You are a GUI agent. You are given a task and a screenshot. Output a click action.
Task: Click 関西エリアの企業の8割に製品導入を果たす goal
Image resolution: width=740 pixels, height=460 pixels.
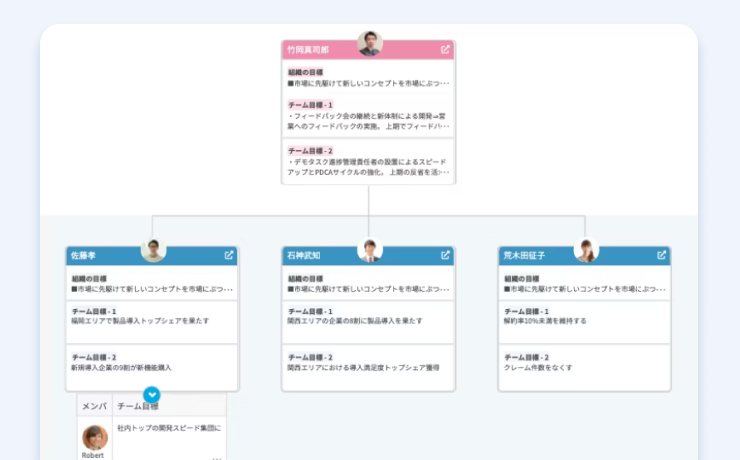tap(355, 321)
